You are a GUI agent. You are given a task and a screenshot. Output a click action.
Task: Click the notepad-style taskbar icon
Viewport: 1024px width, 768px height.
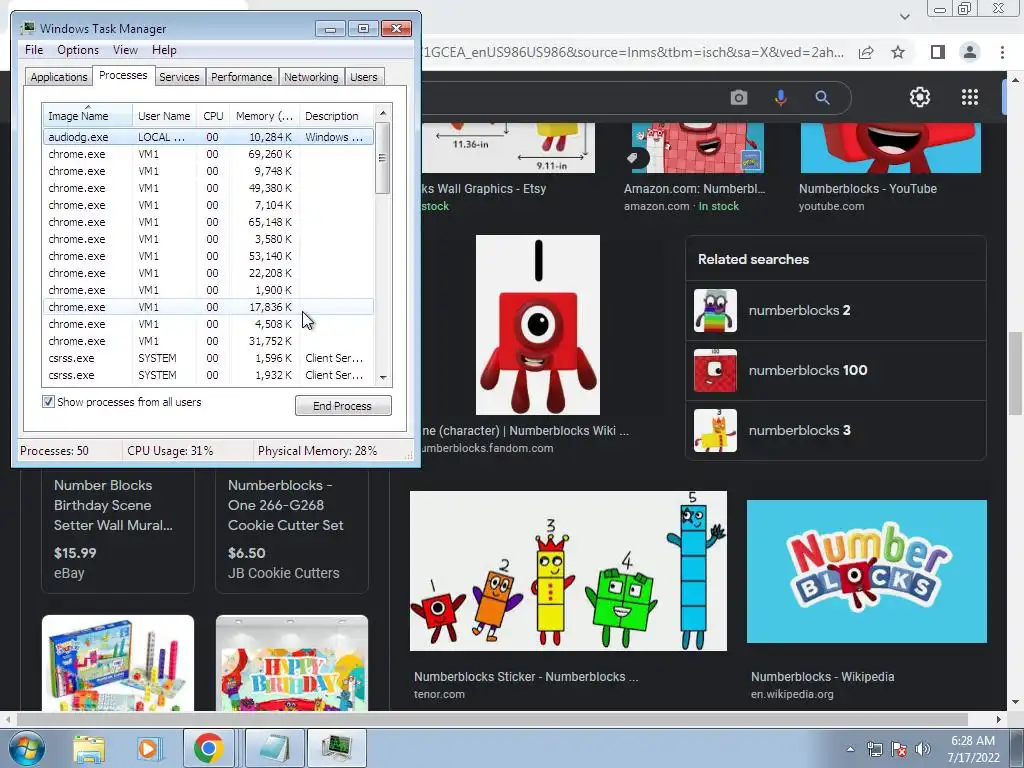(x=275, y=748)
